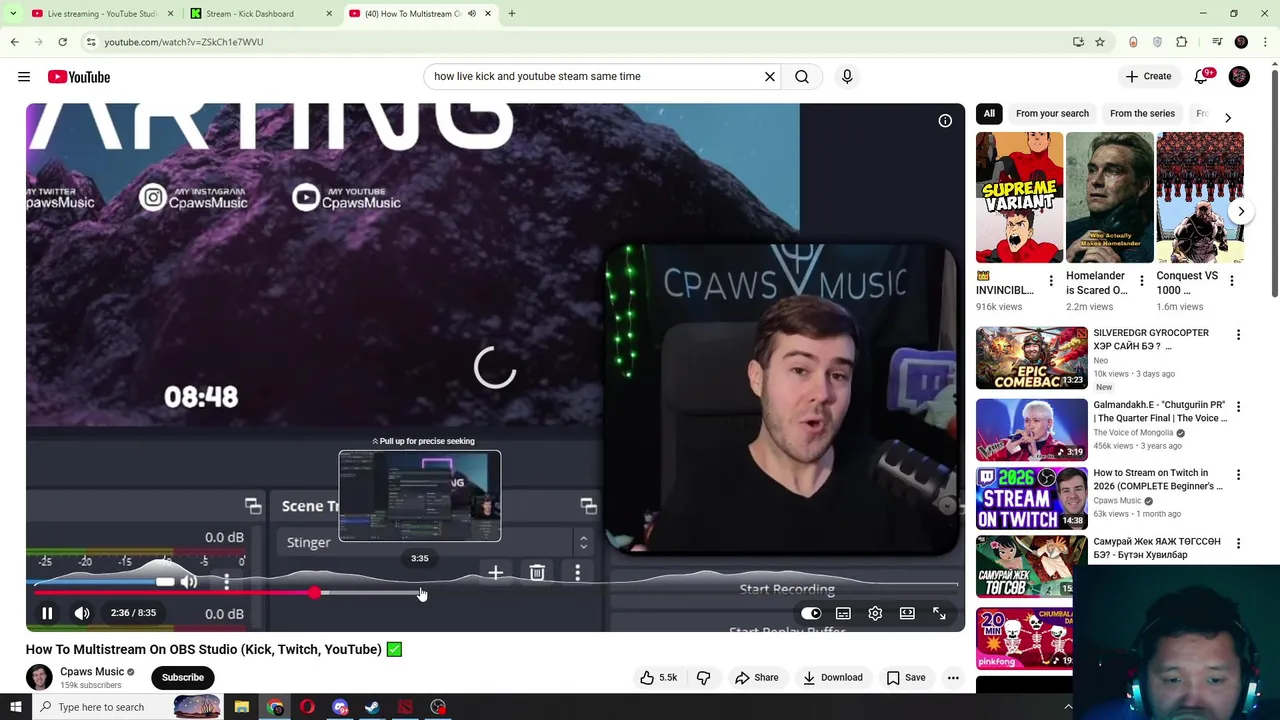This screenshot has height=720, width=1280.
Task: Open Steam from the taskbar
Action: (x=372, y=707)
